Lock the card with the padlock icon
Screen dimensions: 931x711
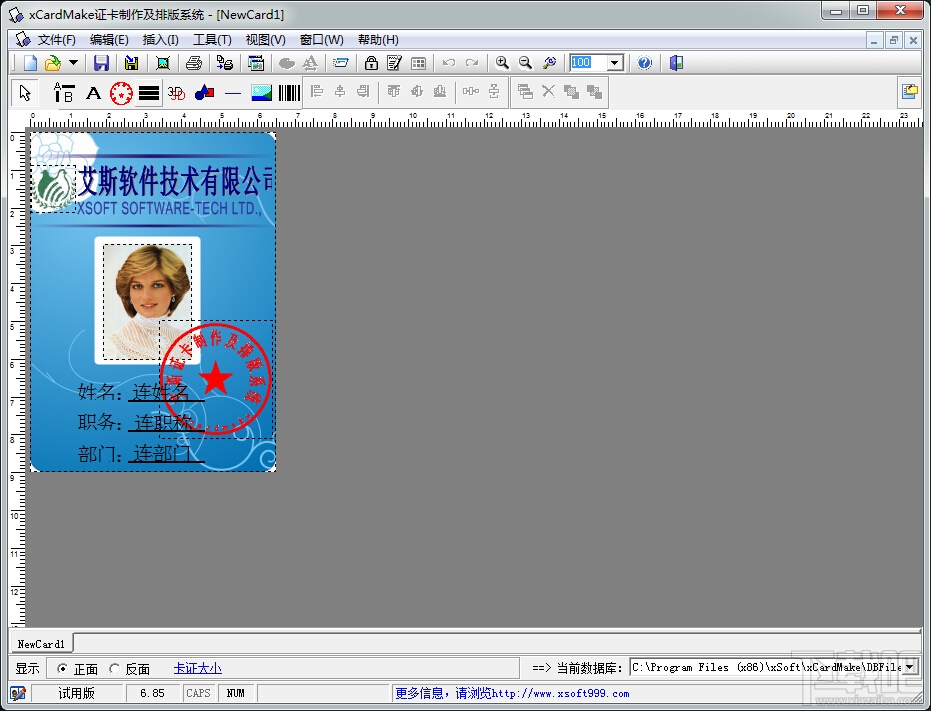(x=371, y=63)
